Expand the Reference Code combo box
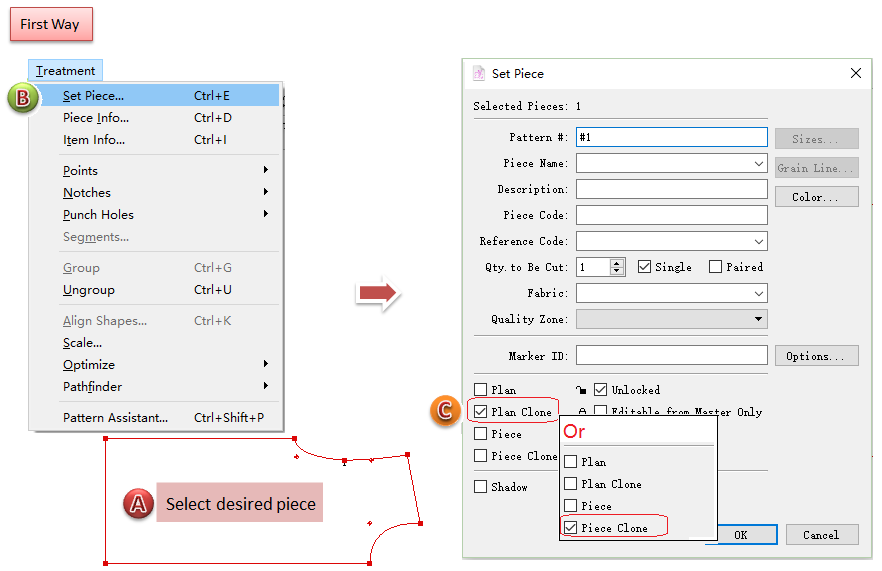 (759, 241)
